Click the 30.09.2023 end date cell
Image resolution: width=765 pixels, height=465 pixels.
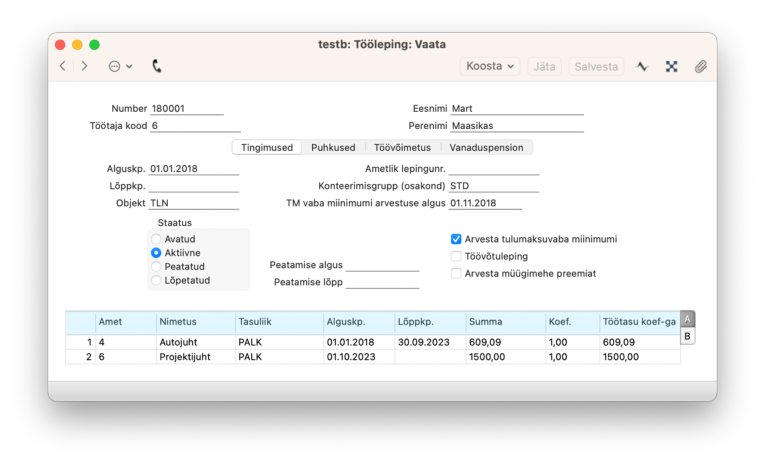tap(430, 342)
